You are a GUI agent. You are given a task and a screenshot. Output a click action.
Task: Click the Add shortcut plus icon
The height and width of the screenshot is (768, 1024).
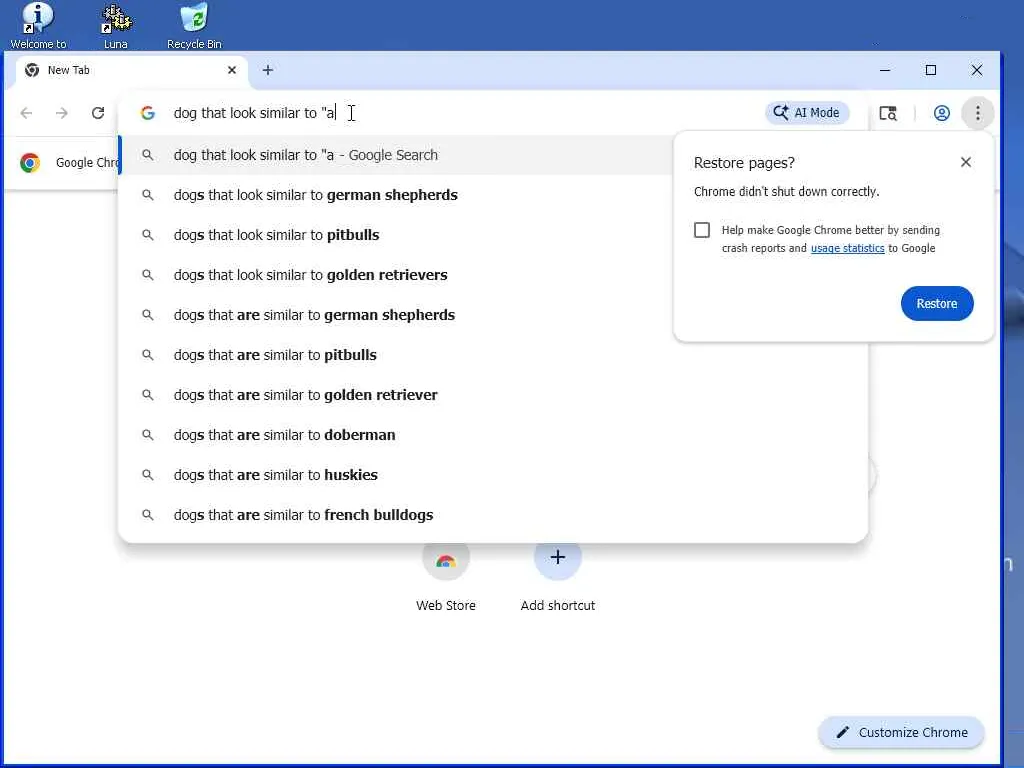point(558,558)
